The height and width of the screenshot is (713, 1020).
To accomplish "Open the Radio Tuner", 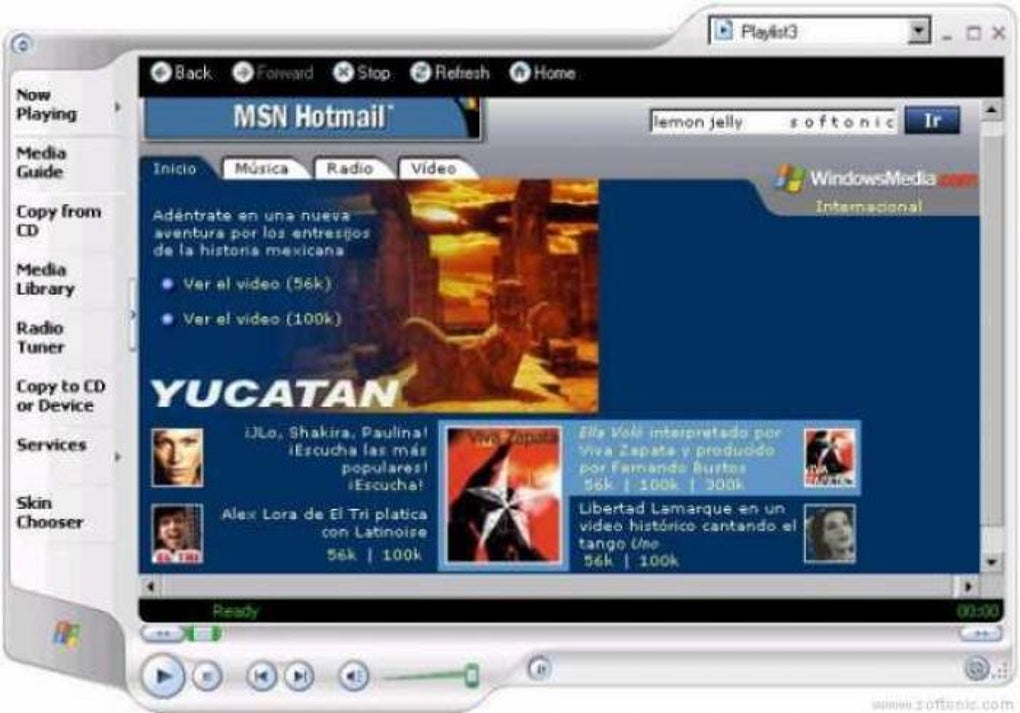I will coord(40,338).
